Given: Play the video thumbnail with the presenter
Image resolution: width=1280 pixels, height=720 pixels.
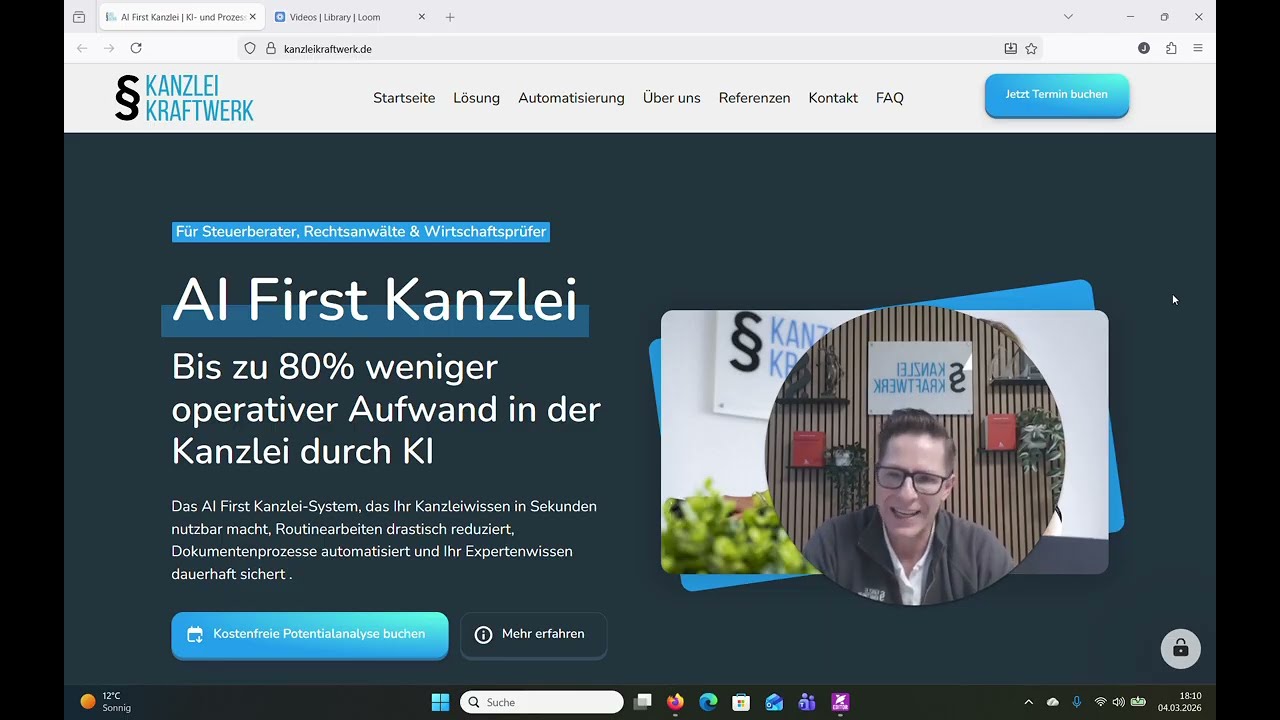Looking at the screenshot, I should click(884, 441).
